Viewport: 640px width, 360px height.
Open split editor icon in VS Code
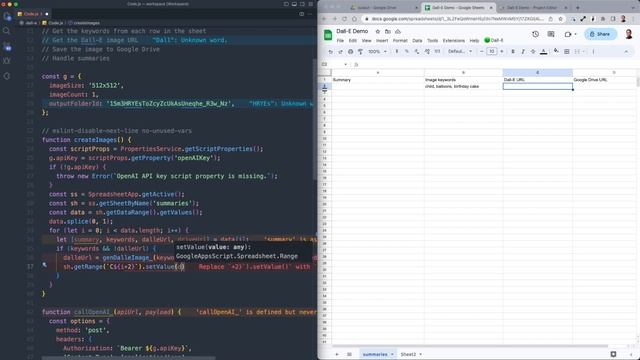[302, 14]
